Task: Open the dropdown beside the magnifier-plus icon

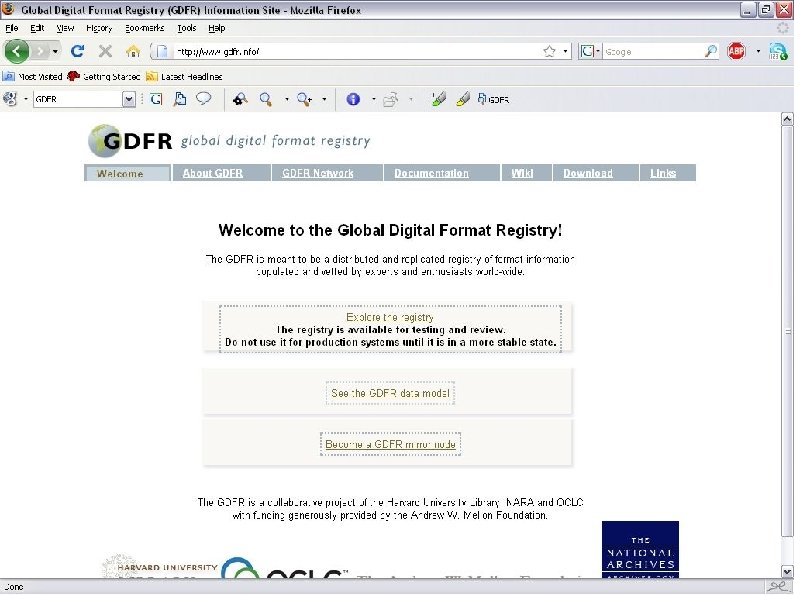Action: click(x=324, y=99)
